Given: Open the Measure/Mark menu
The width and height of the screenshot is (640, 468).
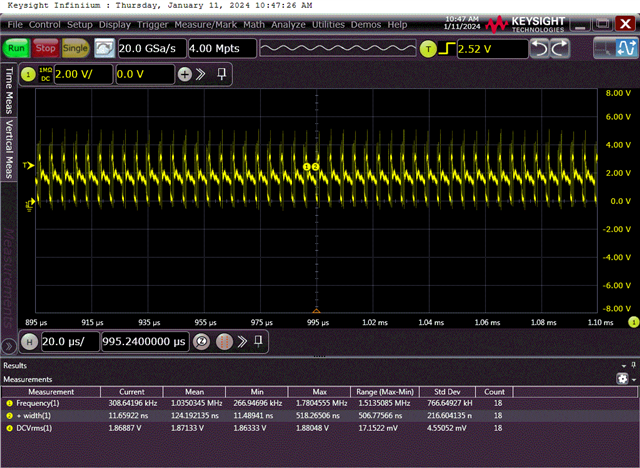Looking at the screenshot, I should 208,23.
